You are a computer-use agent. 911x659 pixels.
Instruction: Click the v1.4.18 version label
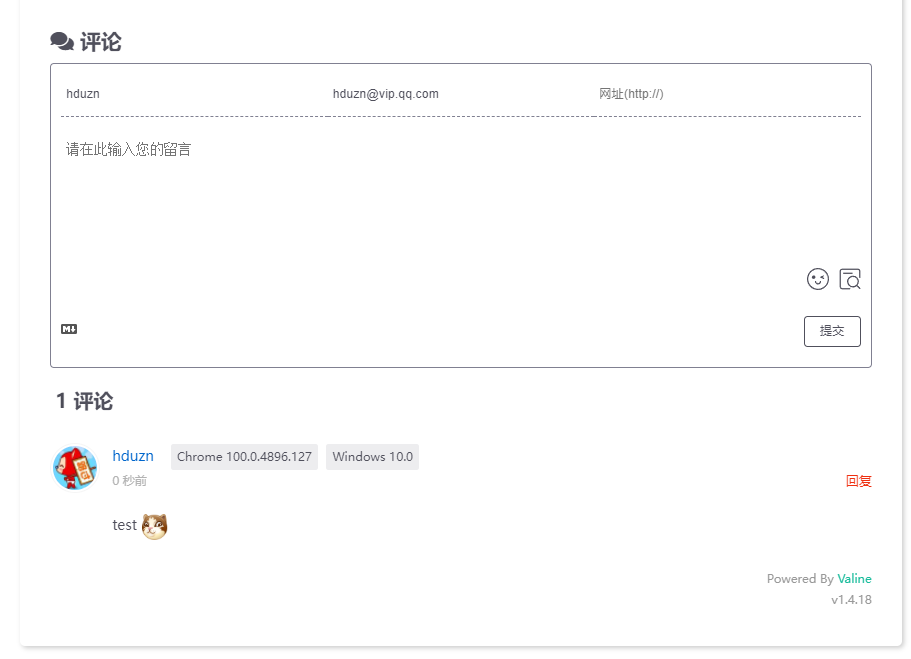click(x=851, y=600)
